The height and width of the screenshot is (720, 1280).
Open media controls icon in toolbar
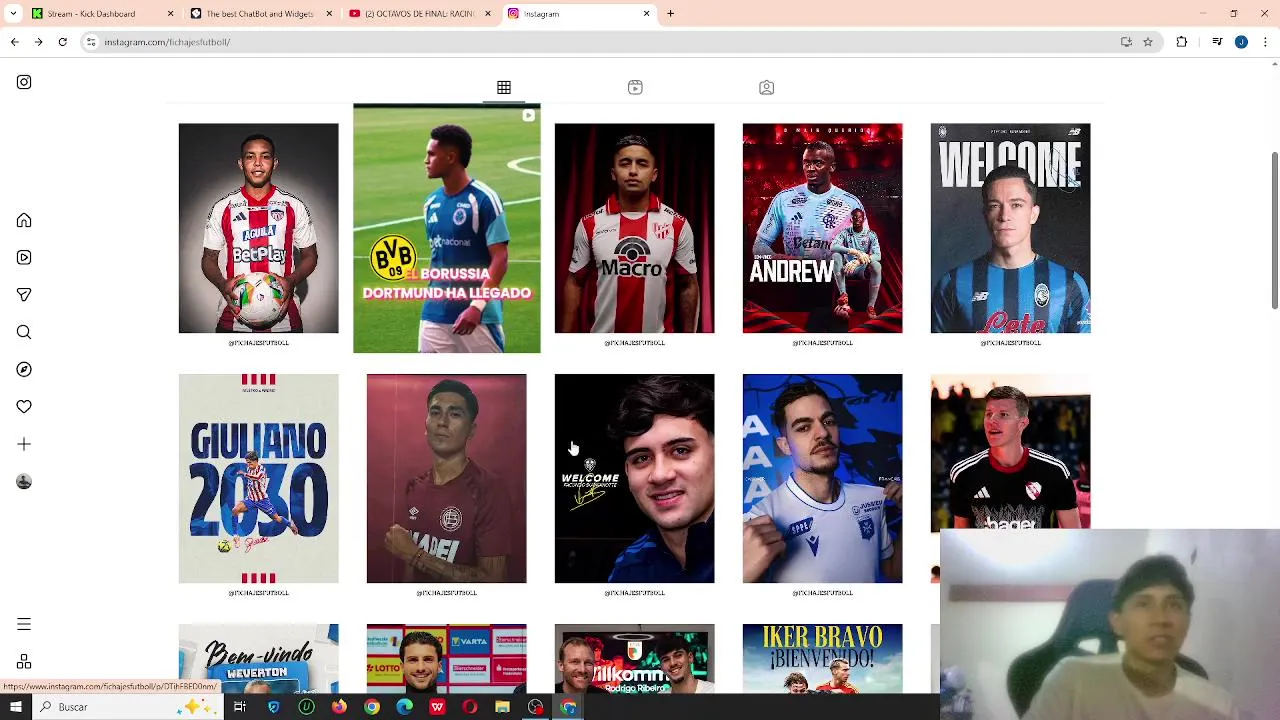pyautogui.click(x=1217, y=42)
